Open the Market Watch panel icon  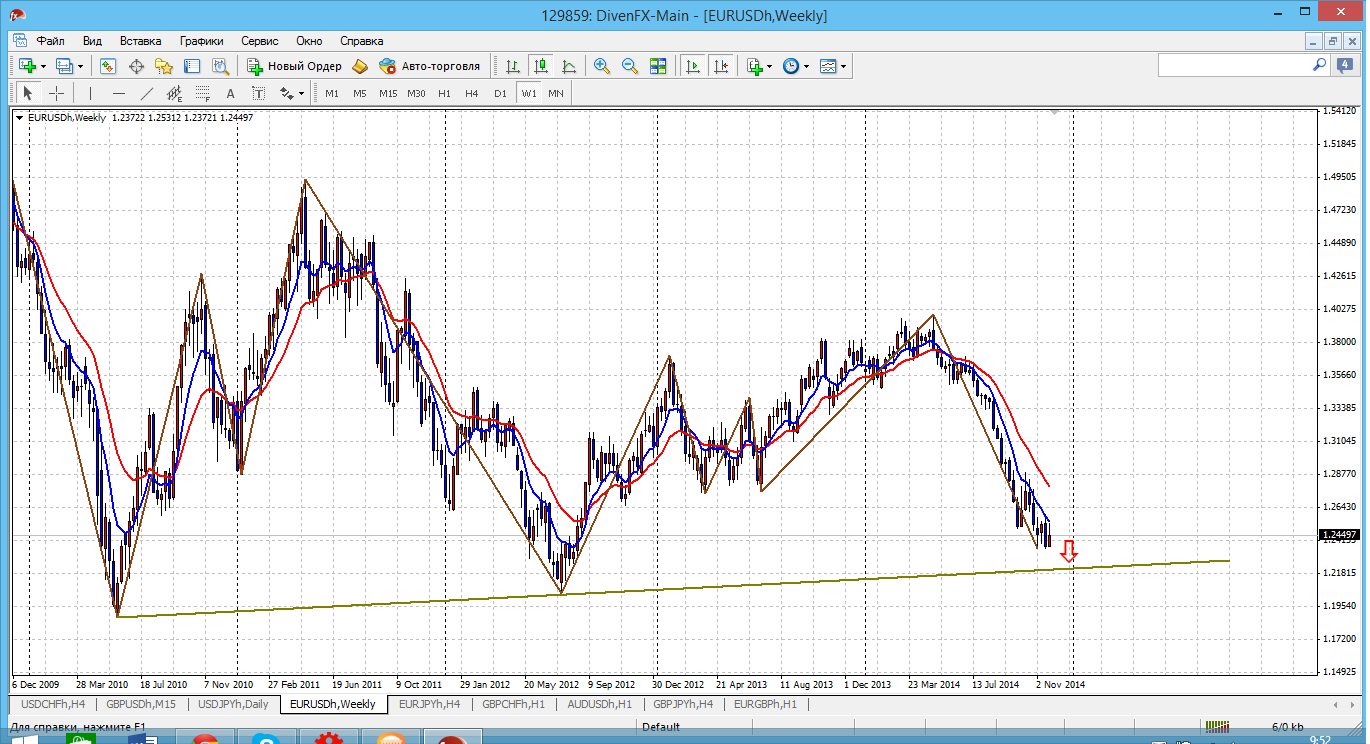108,66
